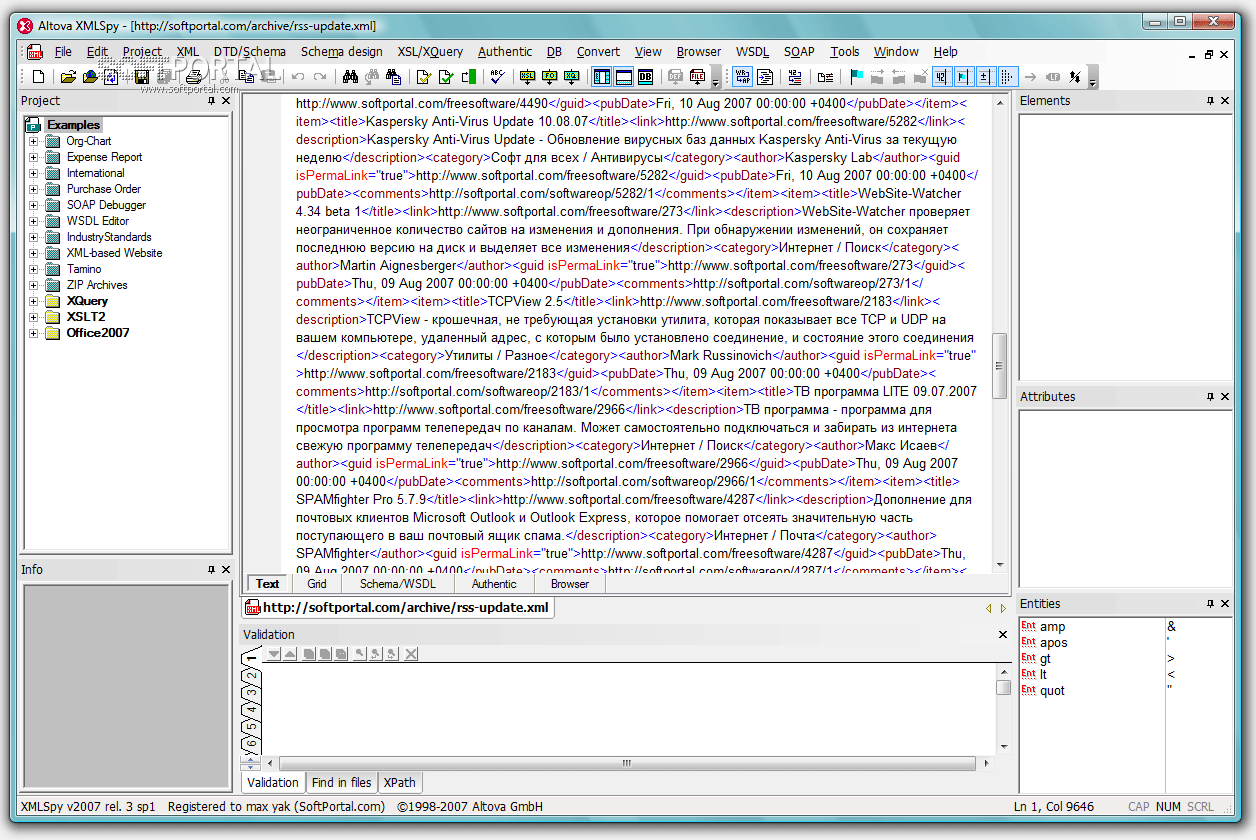The image size is (1256, 840).
Task: Toggle indentation guides button
Action: click(x=1008, y=77)
